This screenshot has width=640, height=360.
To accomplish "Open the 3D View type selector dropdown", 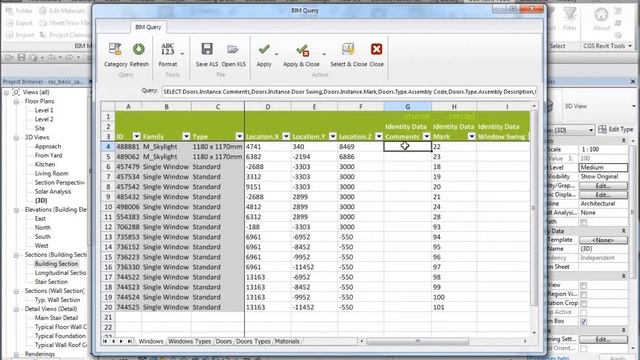I will point(633,106).
